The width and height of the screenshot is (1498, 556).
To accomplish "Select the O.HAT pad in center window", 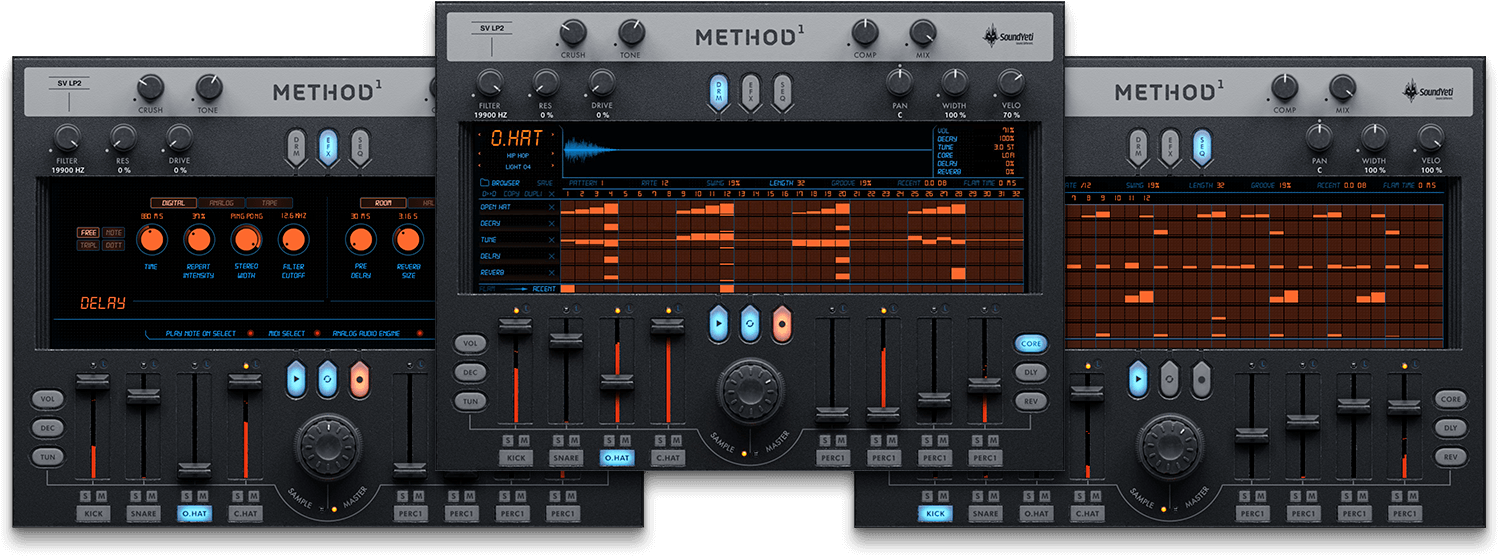I will (x=616, y=458).
